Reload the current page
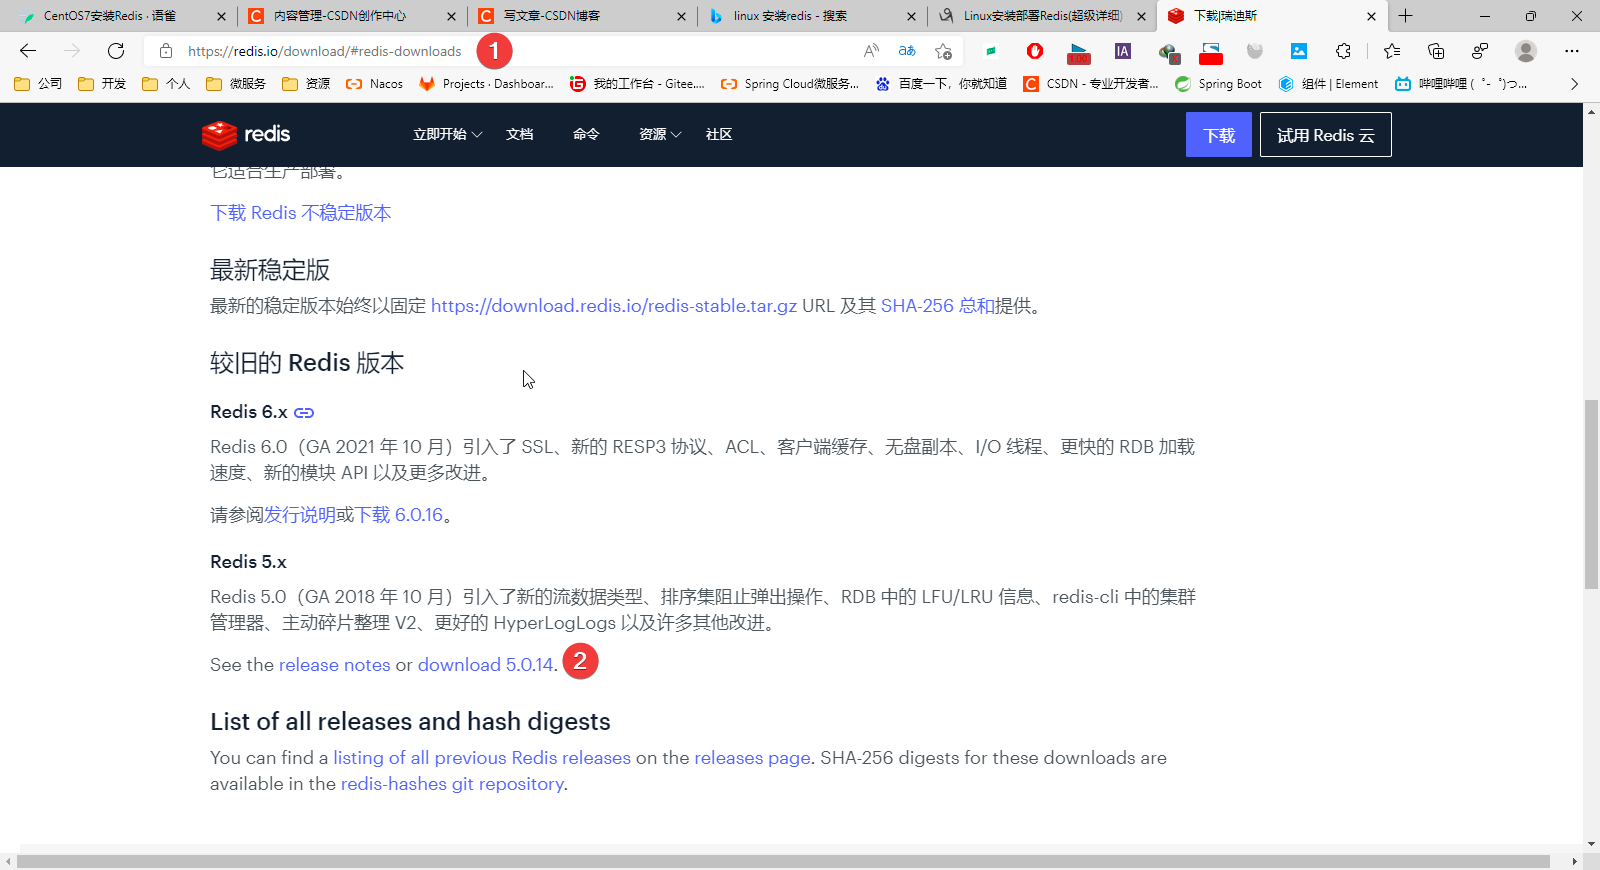 [116, 51]
